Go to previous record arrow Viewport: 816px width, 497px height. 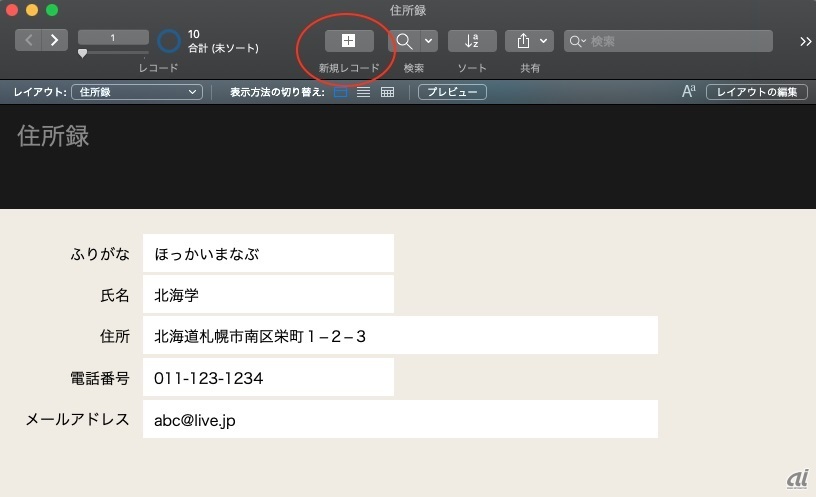tap(29, 40)
